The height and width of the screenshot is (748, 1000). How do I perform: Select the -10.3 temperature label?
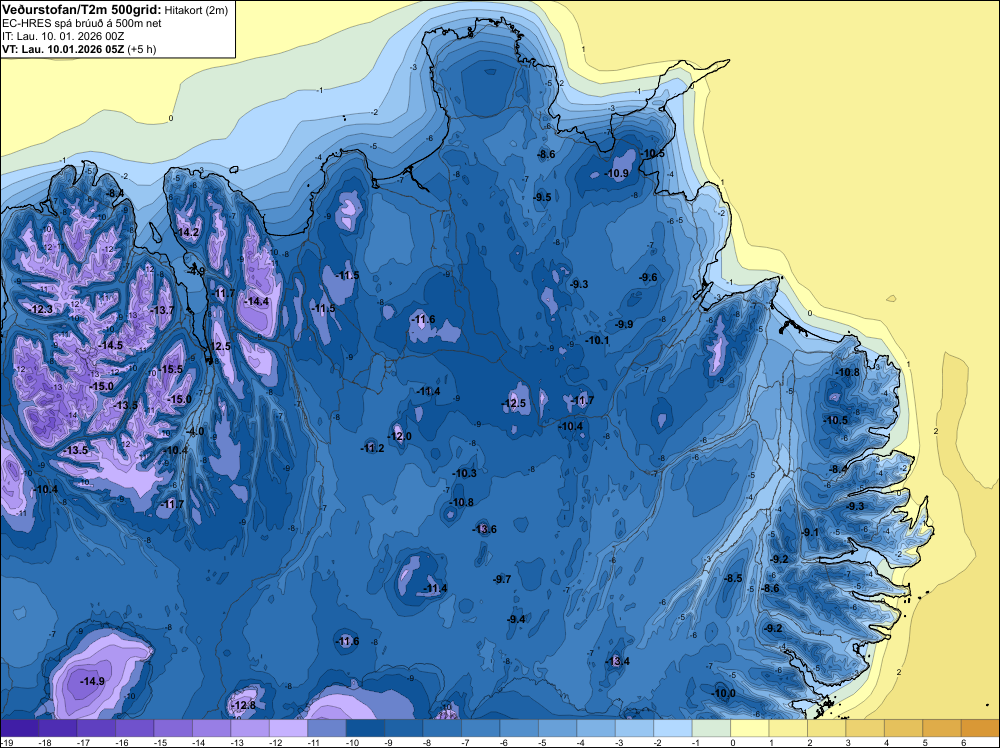click(465, 473)
